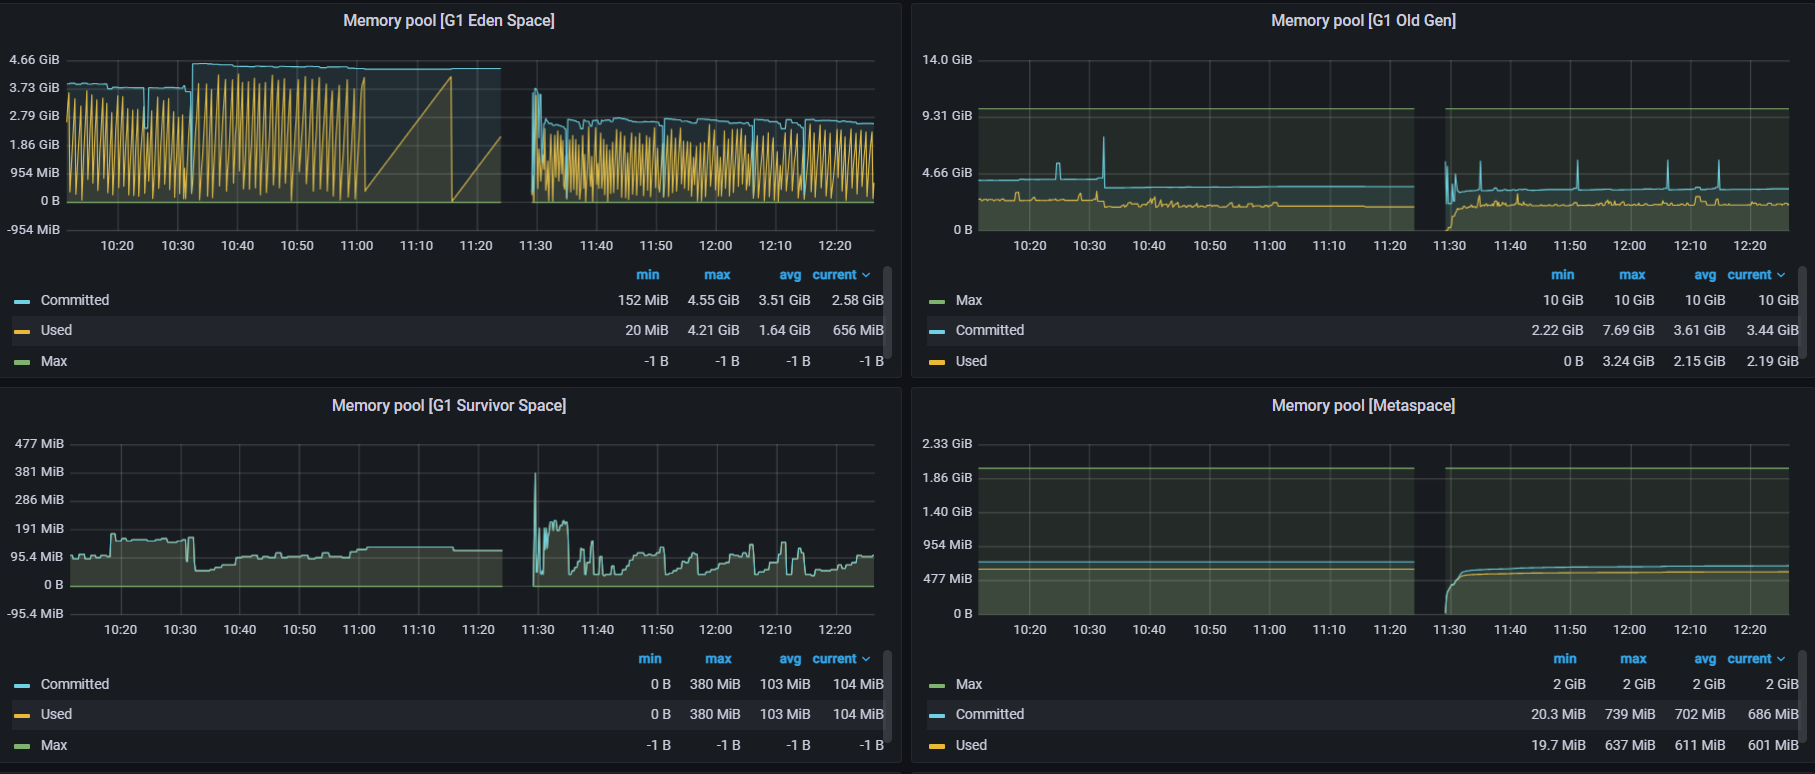Click Metaspace Committed max value 739 MiB
The height and width of the screenshot is (774, 1815).
(x=1630, y=714)
